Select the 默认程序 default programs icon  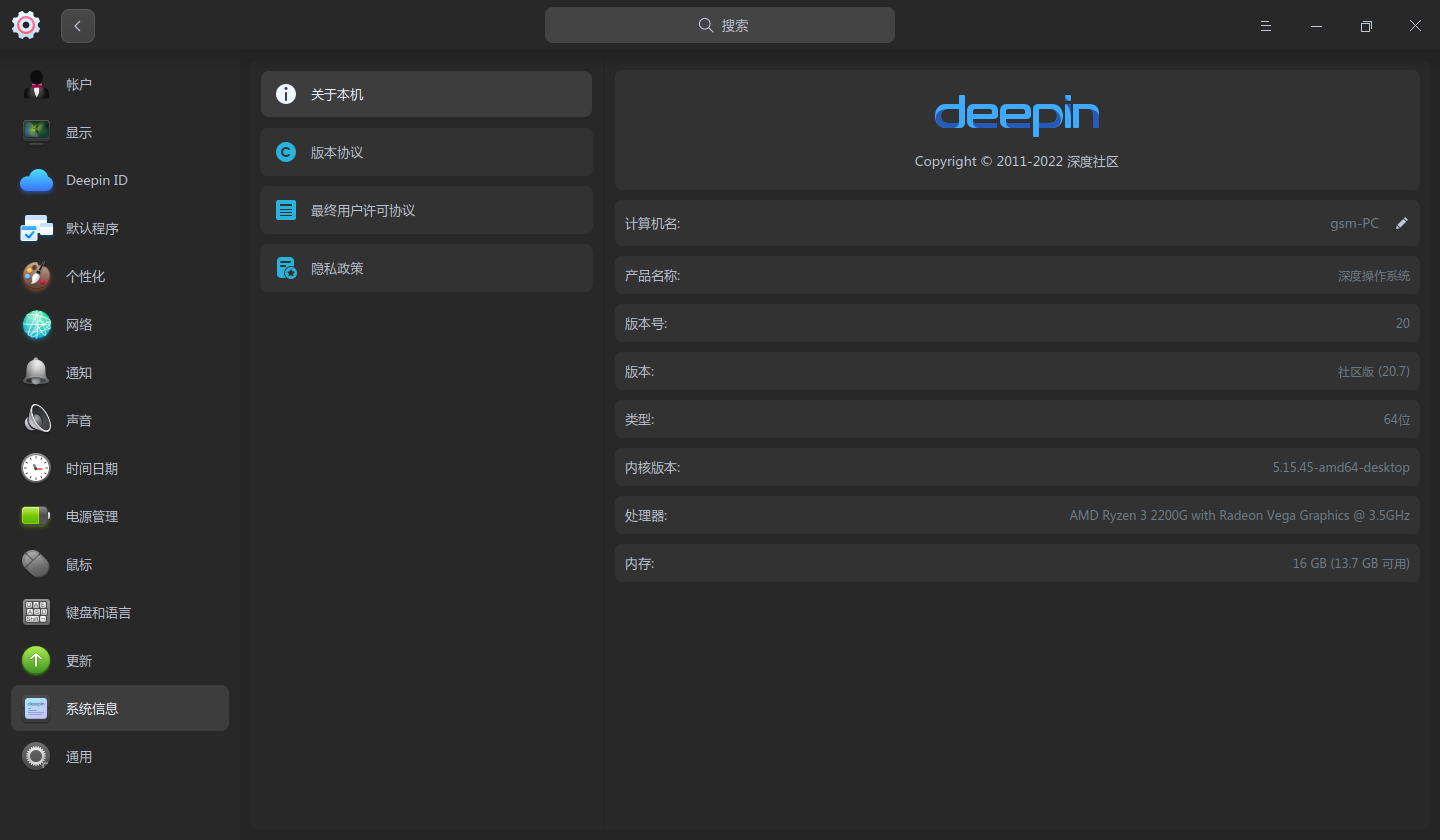(37, 228)
